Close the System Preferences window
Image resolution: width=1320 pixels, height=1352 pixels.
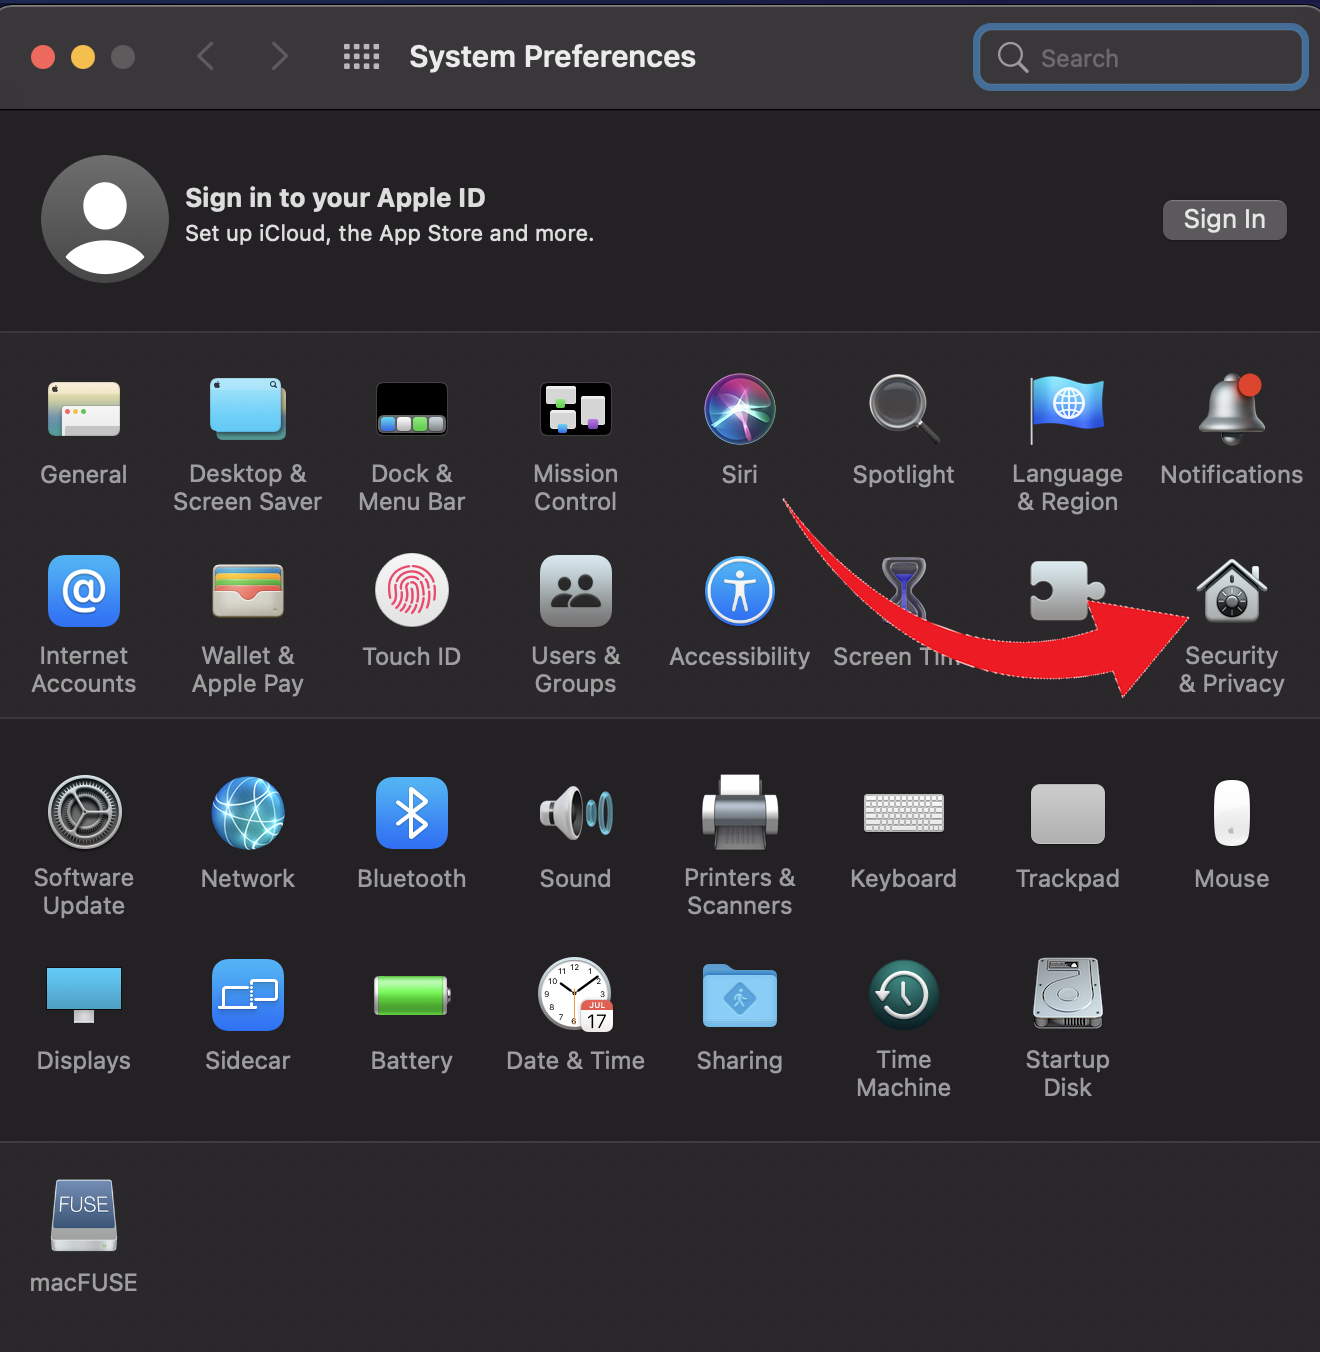pos(43,57)
